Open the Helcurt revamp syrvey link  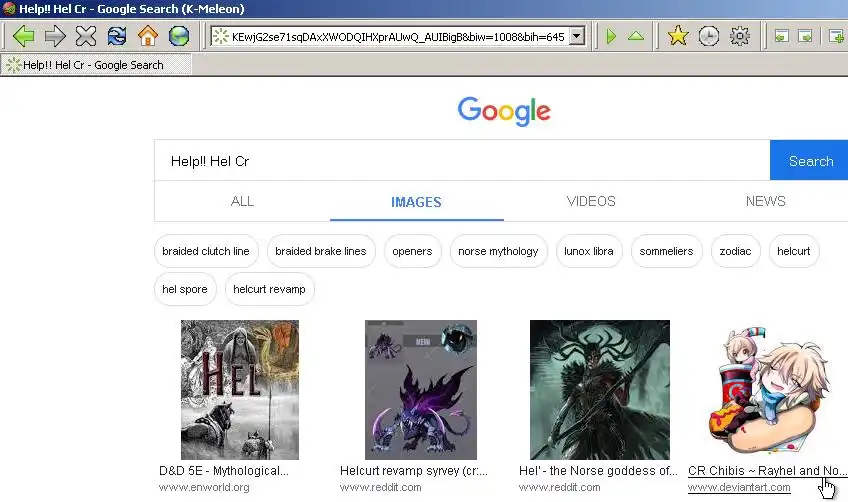[414, 471]
